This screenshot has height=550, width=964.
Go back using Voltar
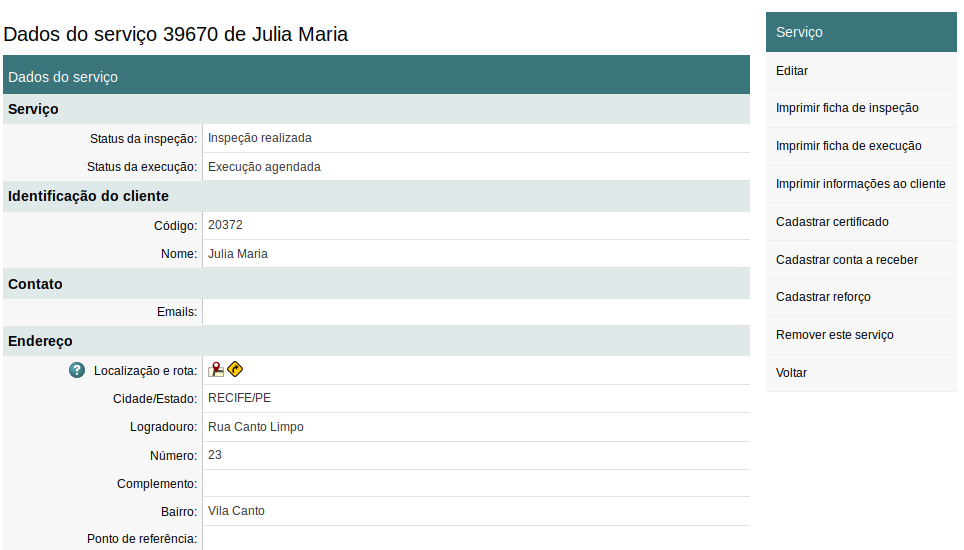[x=791, y=373]
